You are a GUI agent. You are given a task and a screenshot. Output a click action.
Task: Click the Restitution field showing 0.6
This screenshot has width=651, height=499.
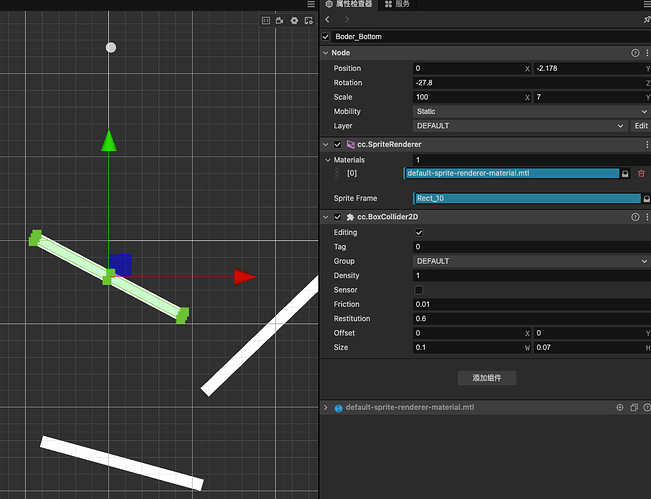click(532, 319)
